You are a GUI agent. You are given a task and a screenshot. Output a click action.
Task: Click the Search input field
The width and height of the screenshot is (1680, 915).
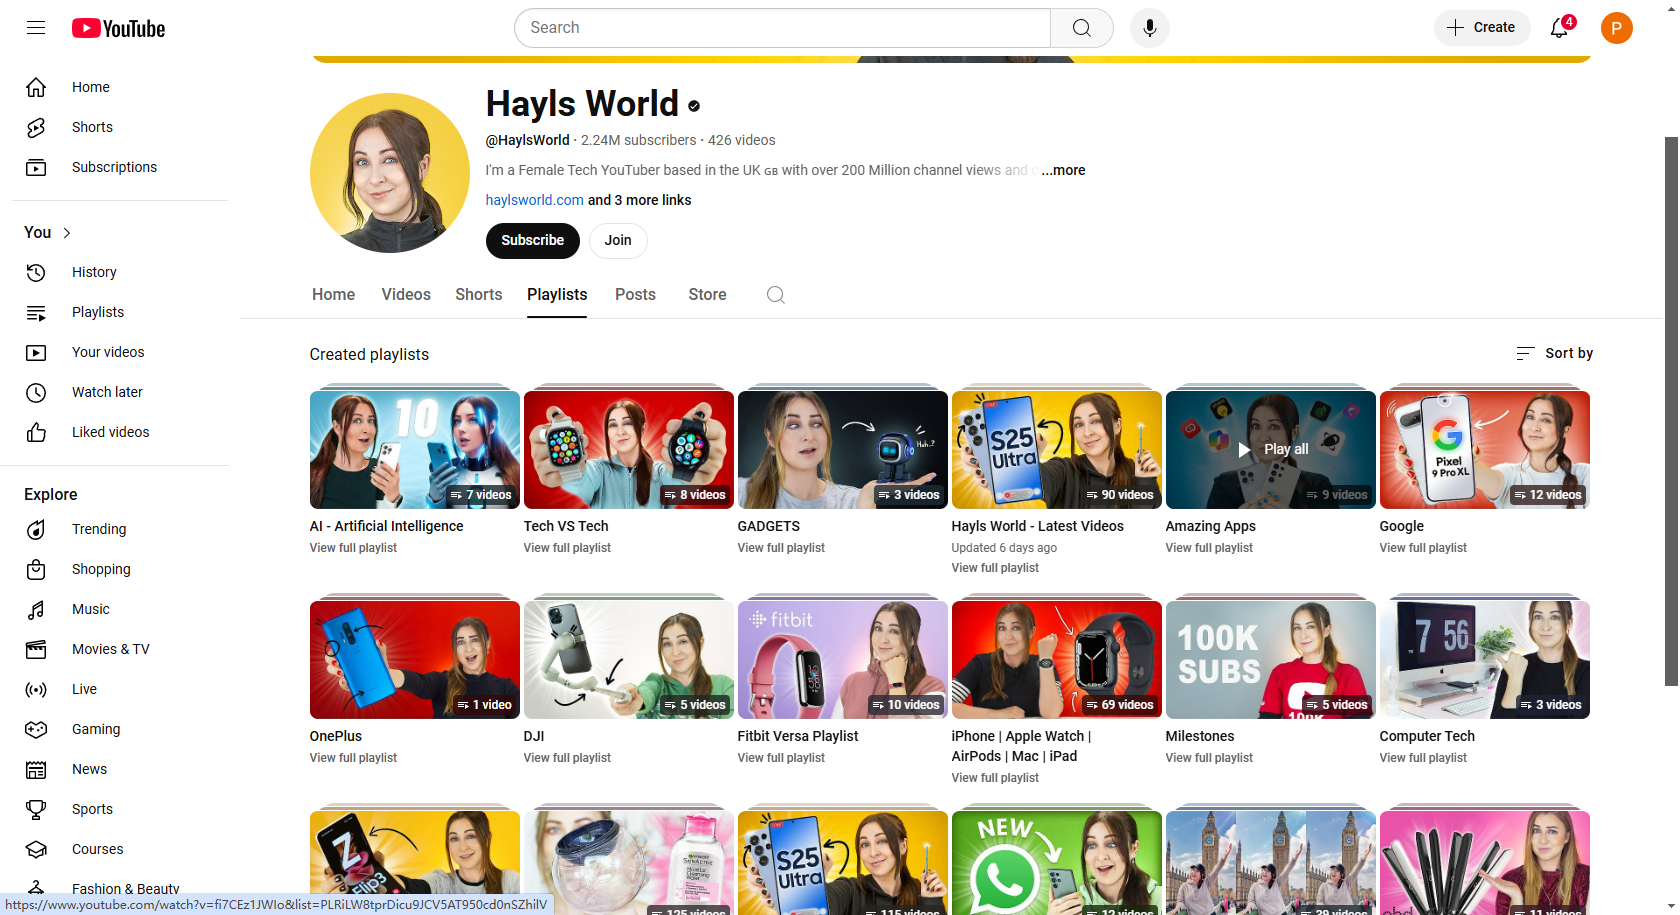click(782, 28)
